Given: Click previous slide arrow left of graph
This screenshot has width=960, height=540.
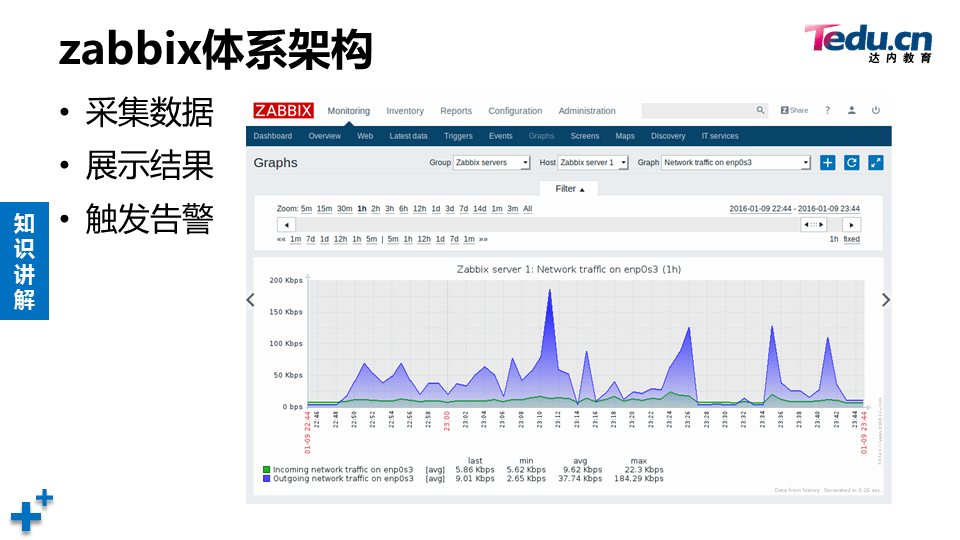Looking at the screenshot, I should point(250,299).
